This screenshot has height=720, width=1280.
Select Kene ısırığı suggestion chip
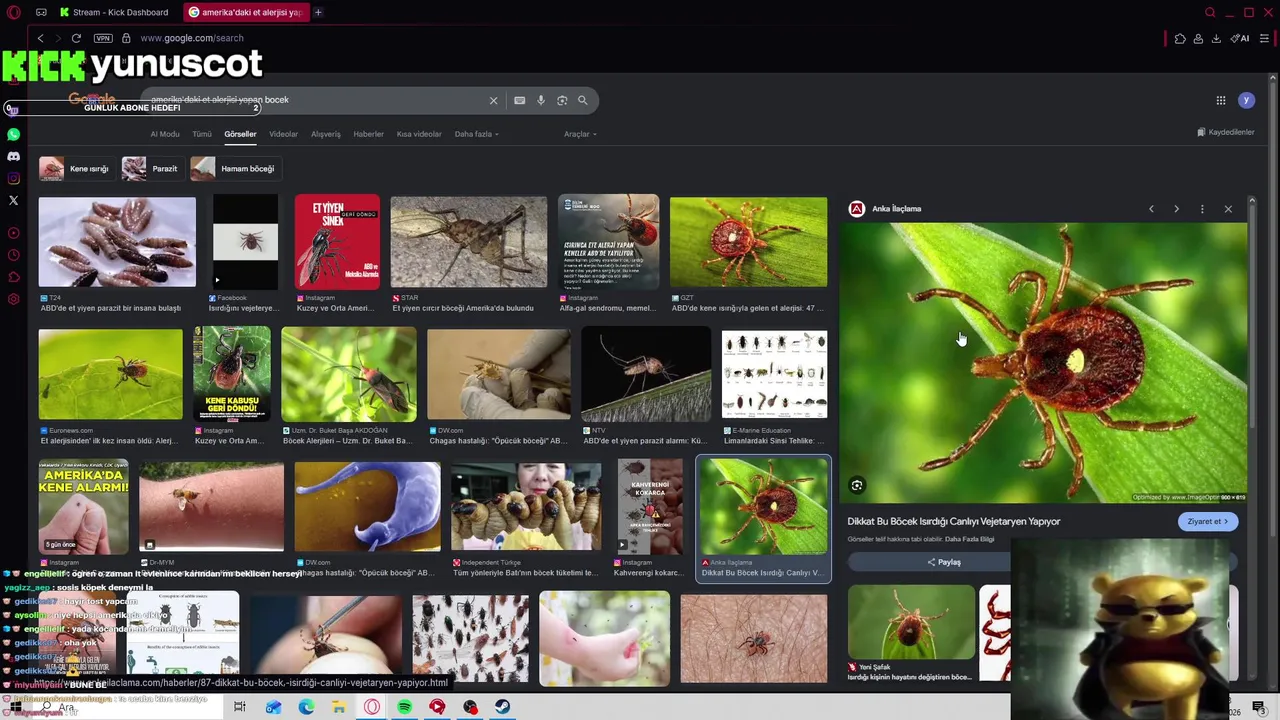pyautogui.click(x=75, y=168)
